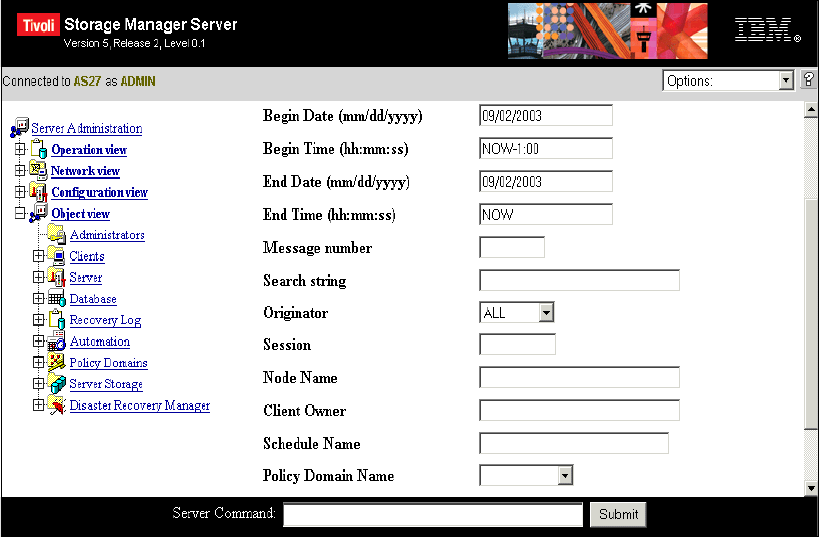Open the Clients link
This screenshot has height=537, width=819.
[87, 256]
